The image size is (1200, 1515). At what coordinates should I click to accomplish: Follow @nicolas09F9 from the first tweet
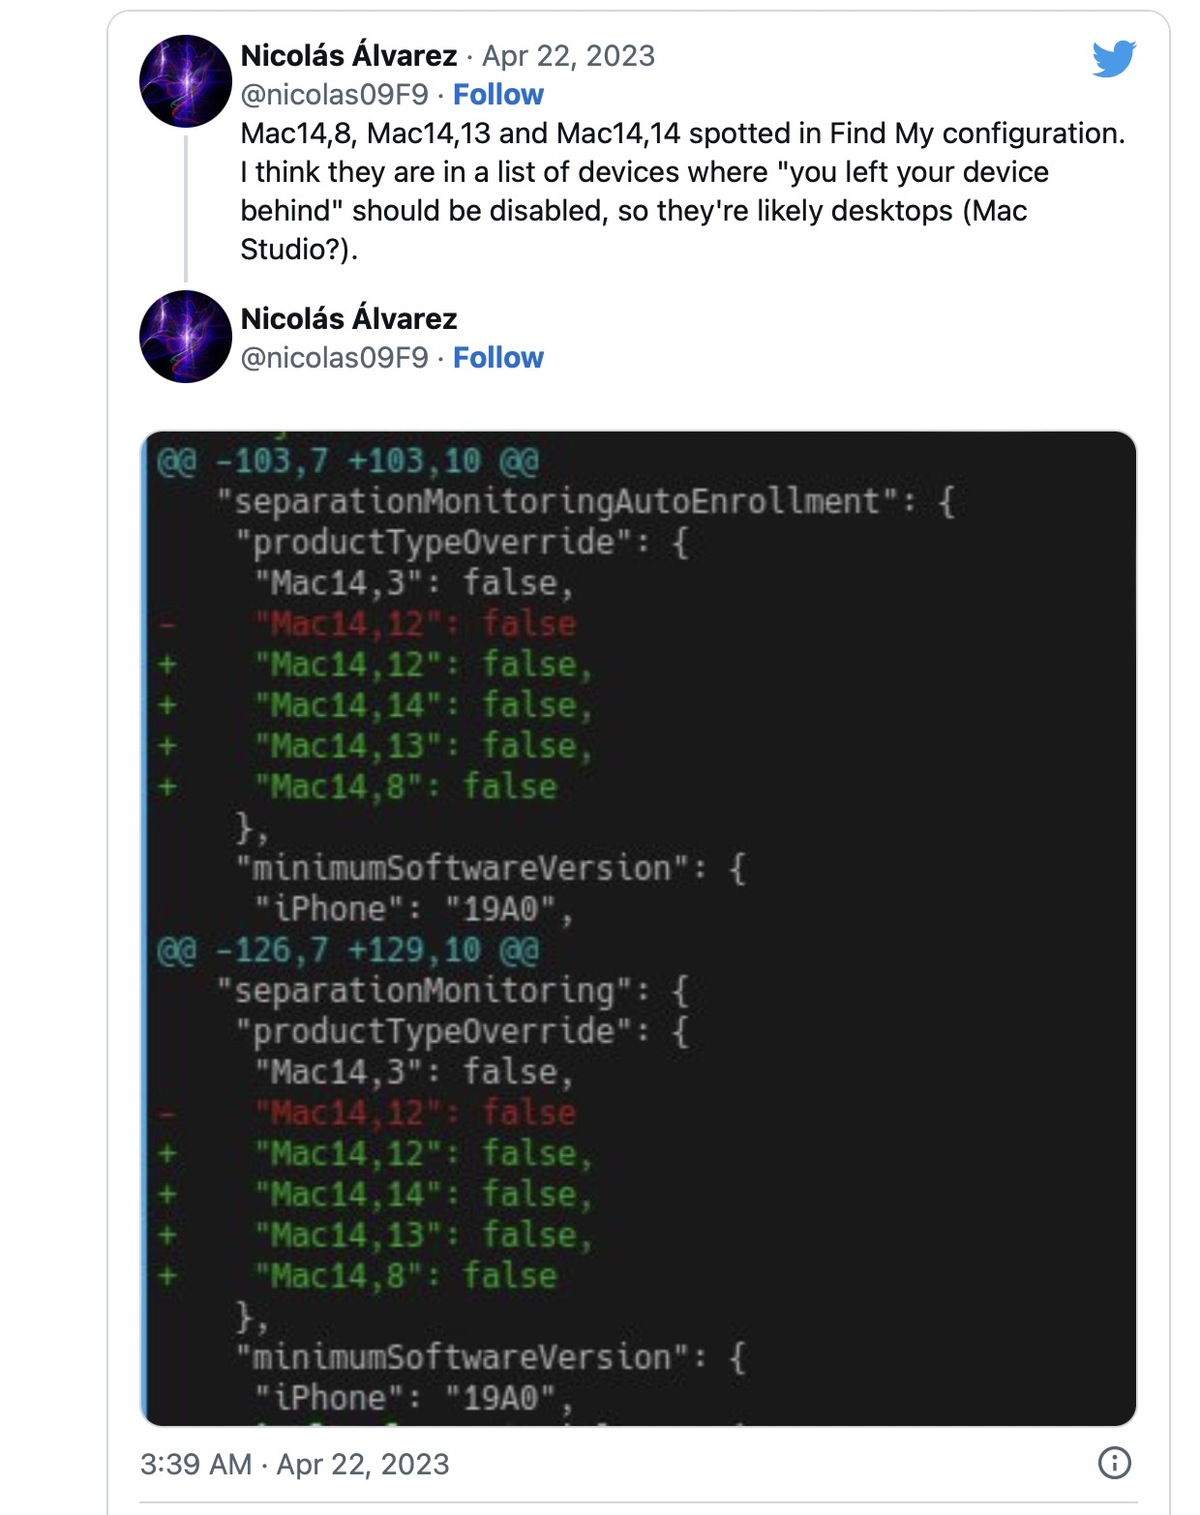[498, 94]
